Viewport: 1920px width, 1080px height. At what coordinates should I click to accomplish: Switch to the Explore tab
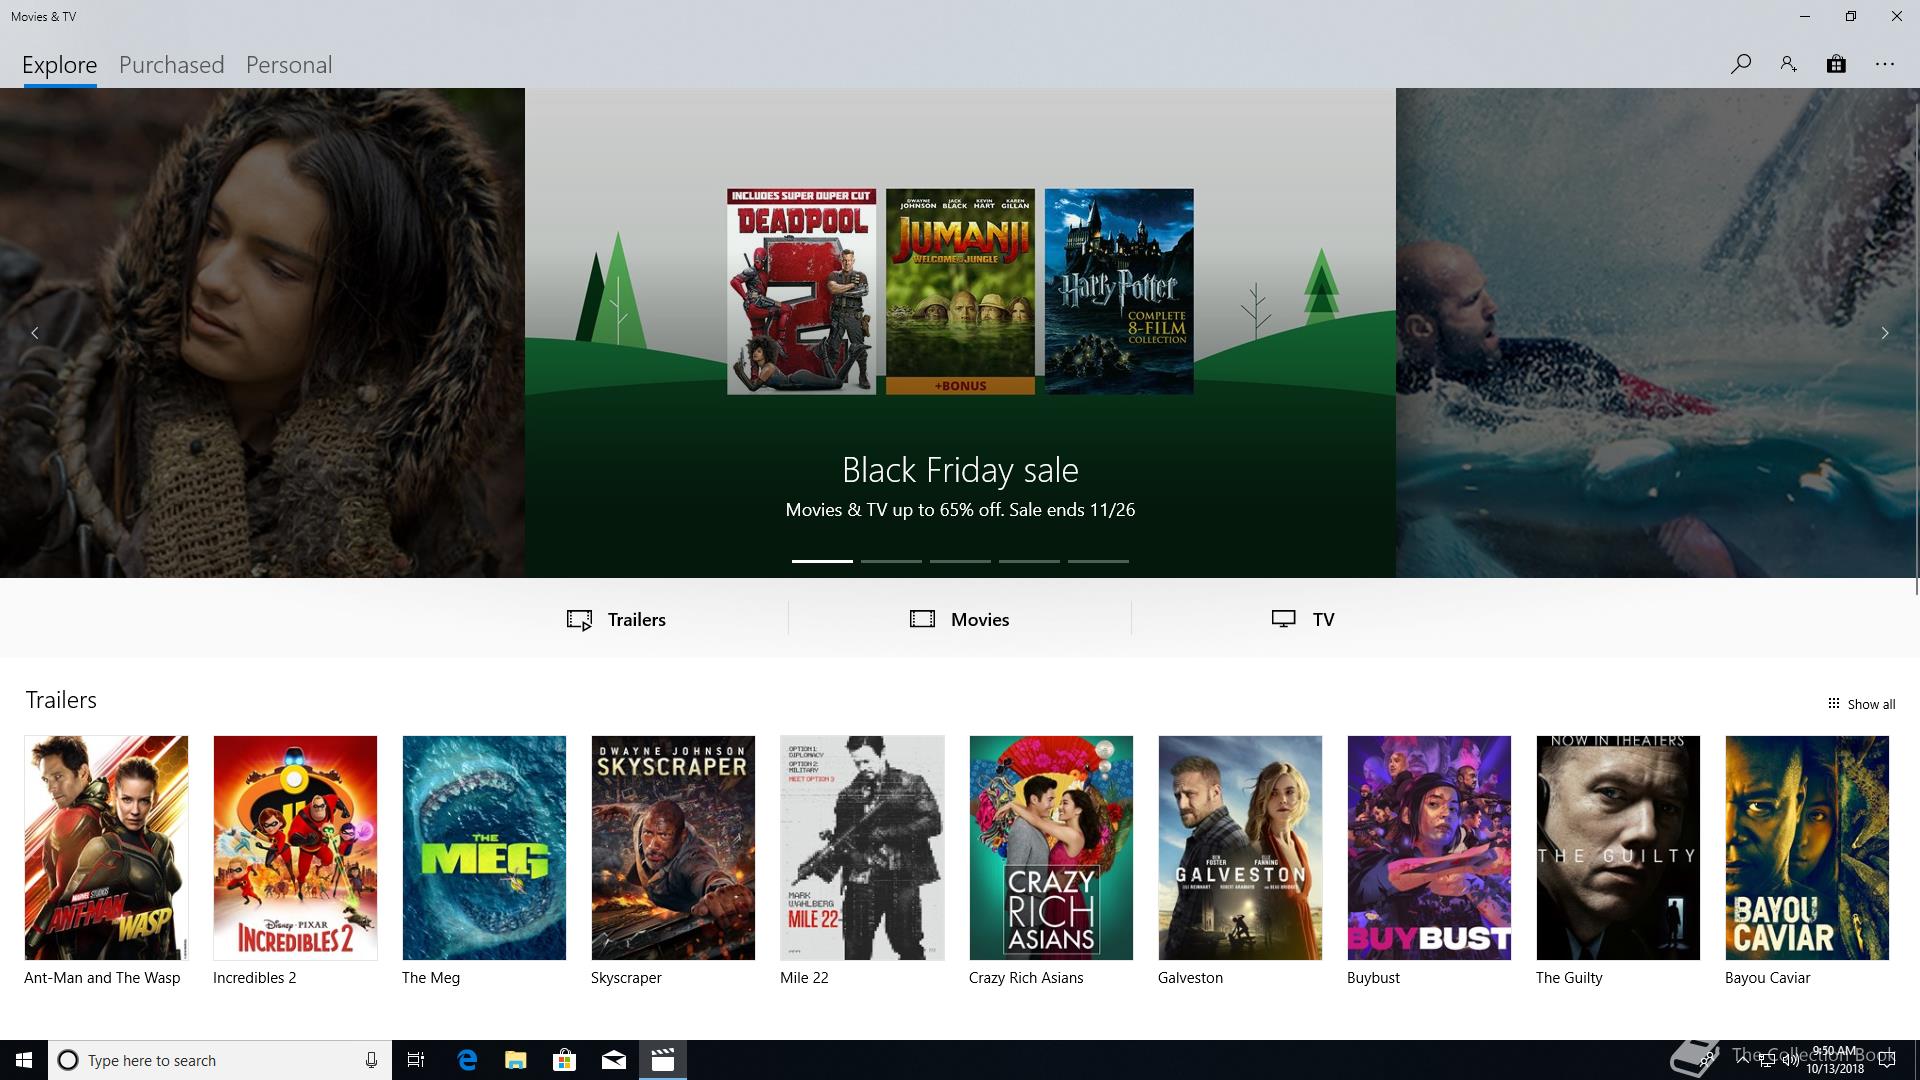[60, 65]
